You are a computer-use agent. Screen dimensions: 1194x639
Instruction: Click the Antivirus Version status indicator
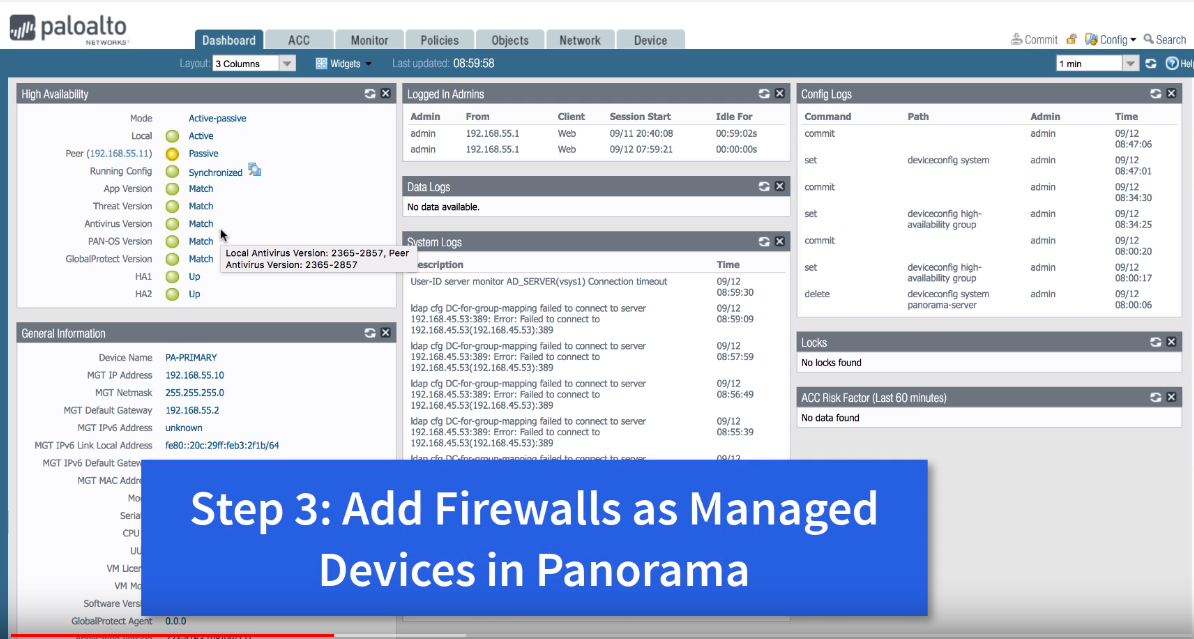(172, 224)
